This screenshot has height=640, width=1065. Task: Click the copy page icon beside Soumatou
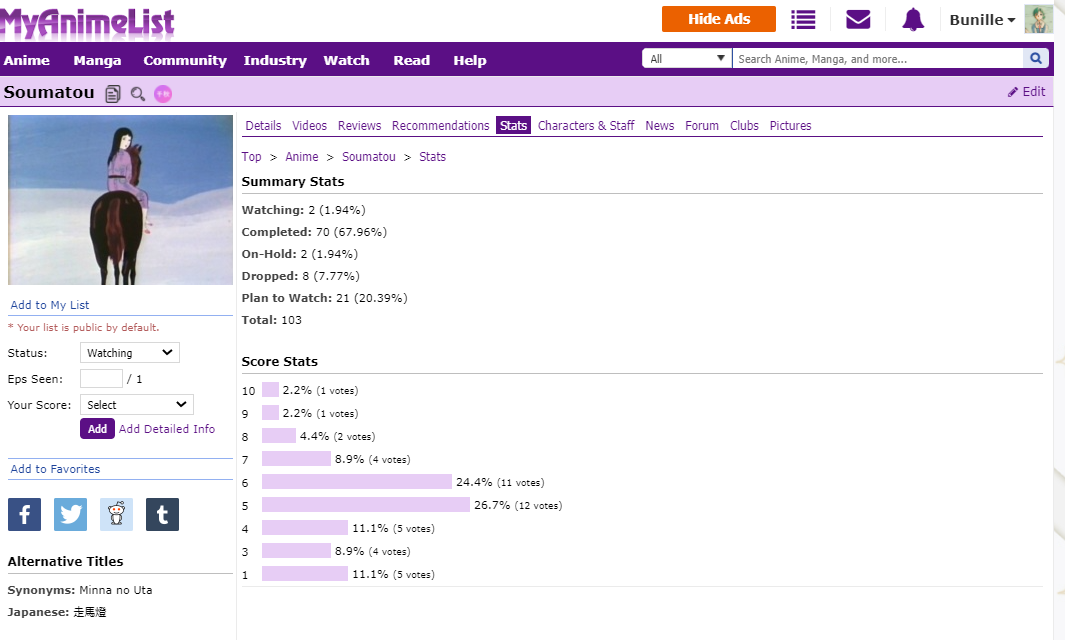[x=113, y=94]
